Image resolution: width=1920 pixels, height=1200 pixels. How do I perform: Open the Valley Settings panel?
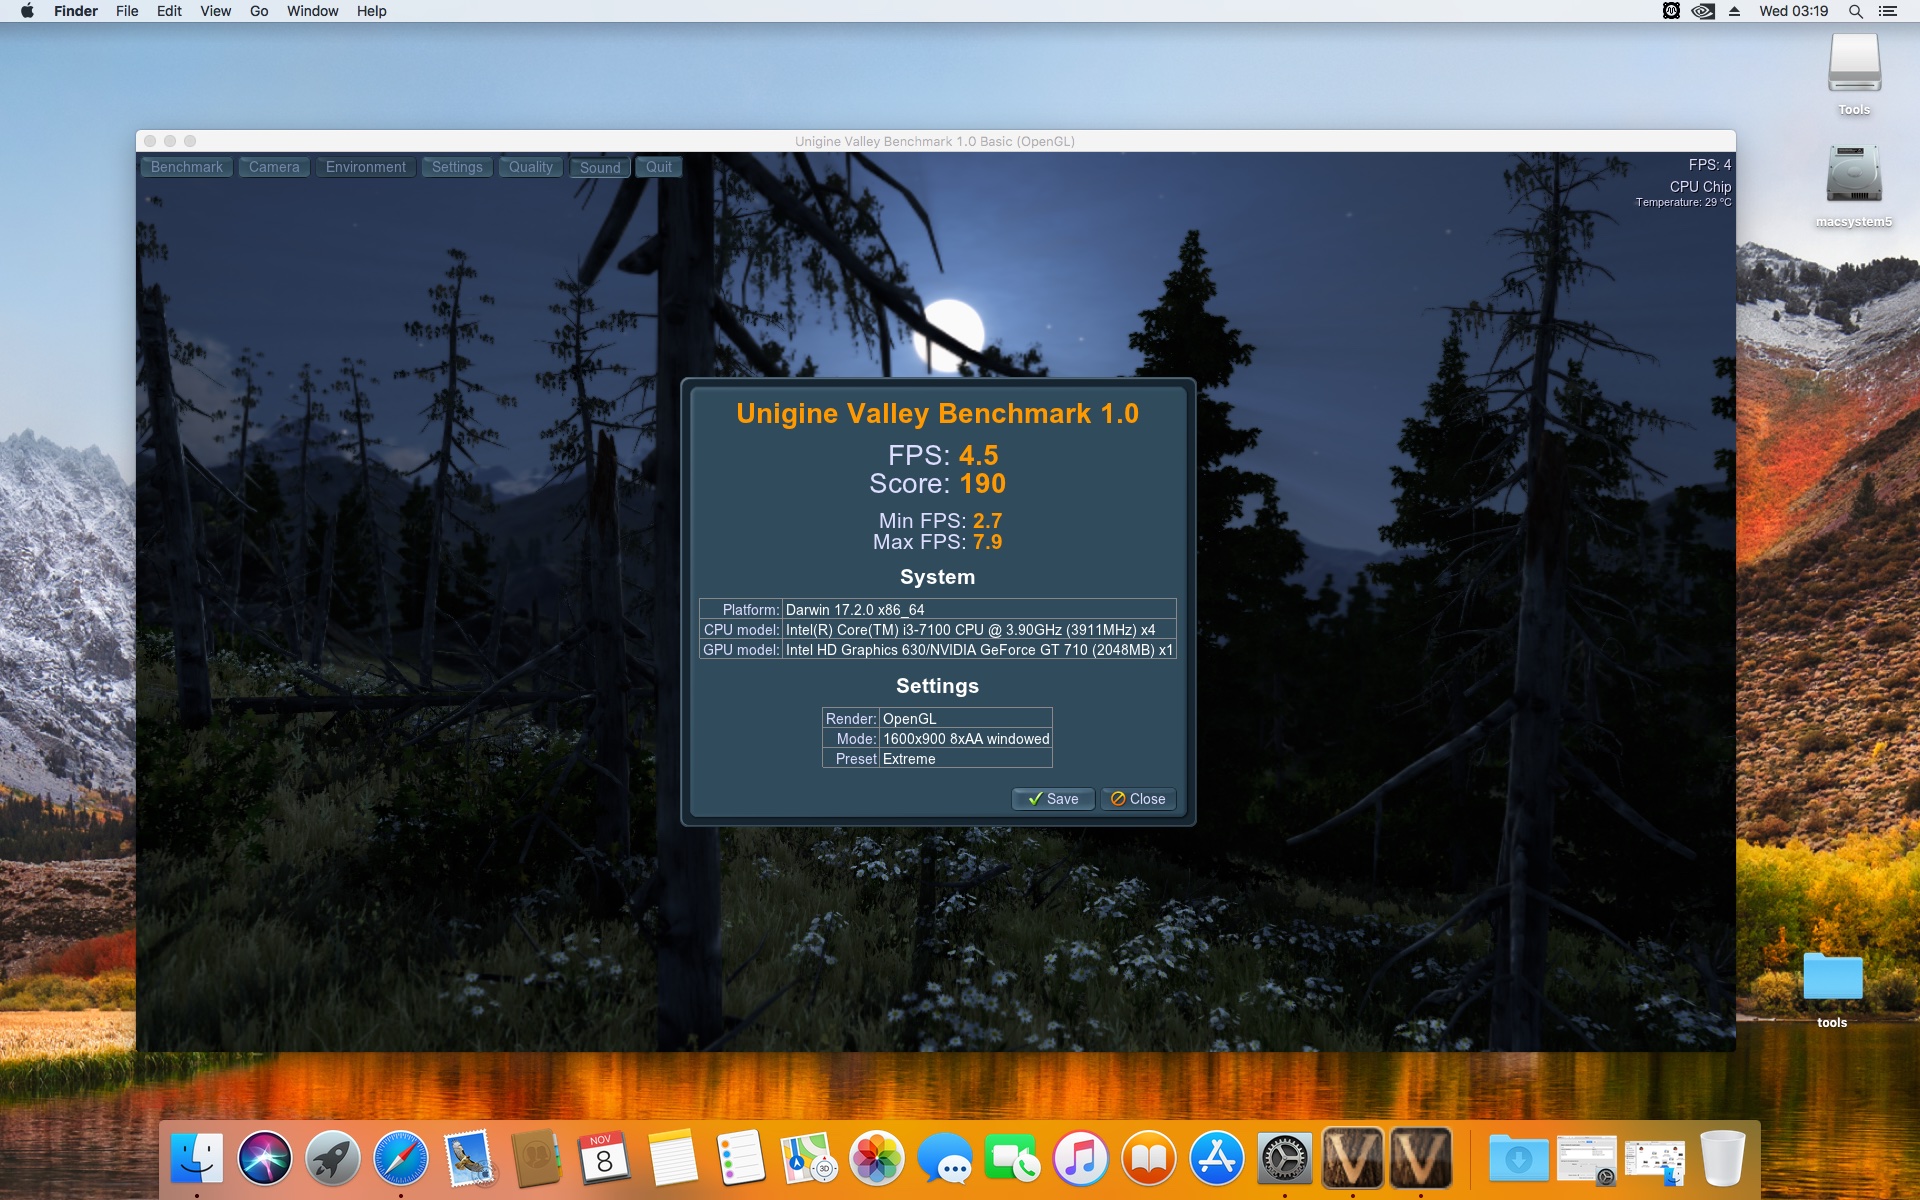click(457, 167)
